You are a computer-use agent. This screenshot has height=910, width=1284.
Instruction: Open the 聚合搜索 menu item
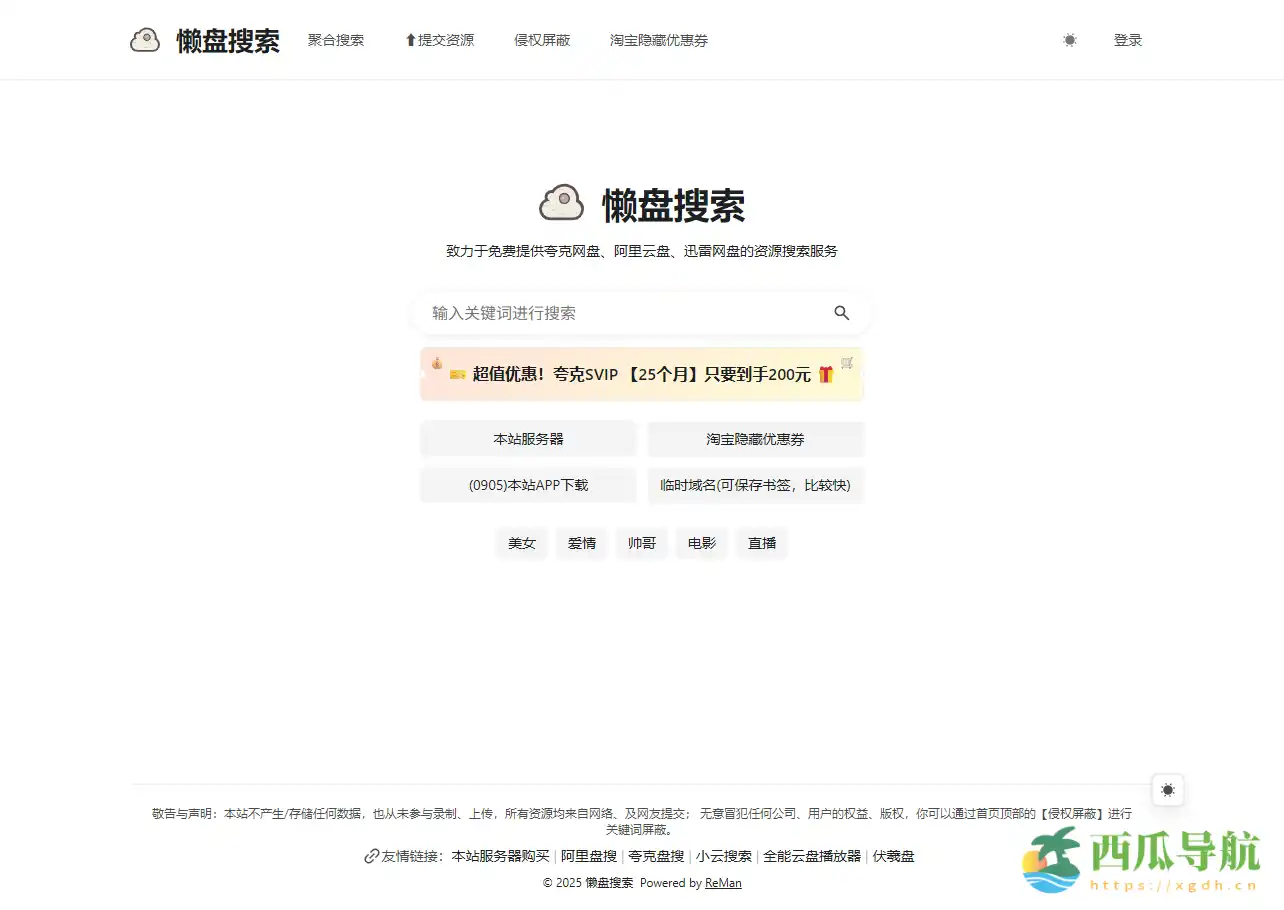click(x=335, y=40)
